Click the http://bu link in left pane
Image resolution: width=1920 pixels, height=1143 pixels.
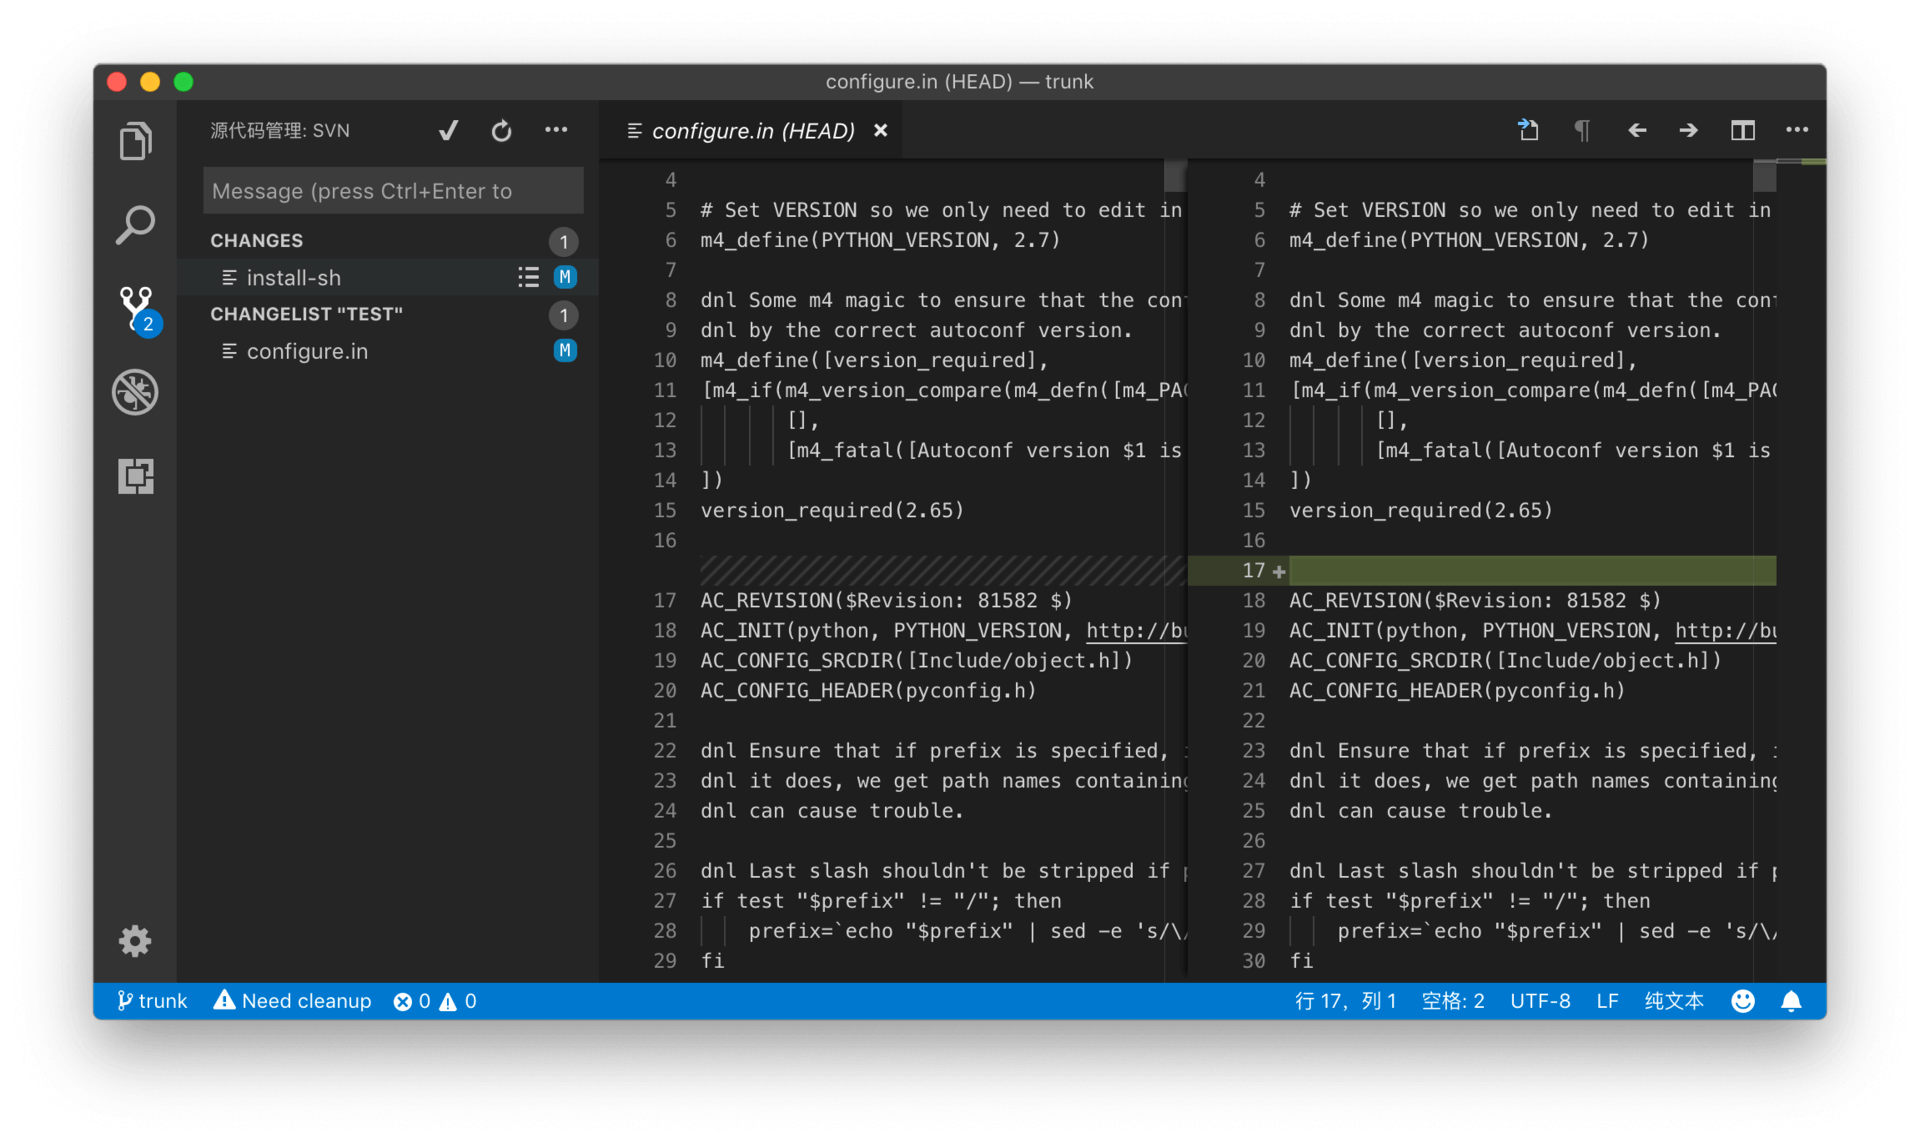(1136, 631)
